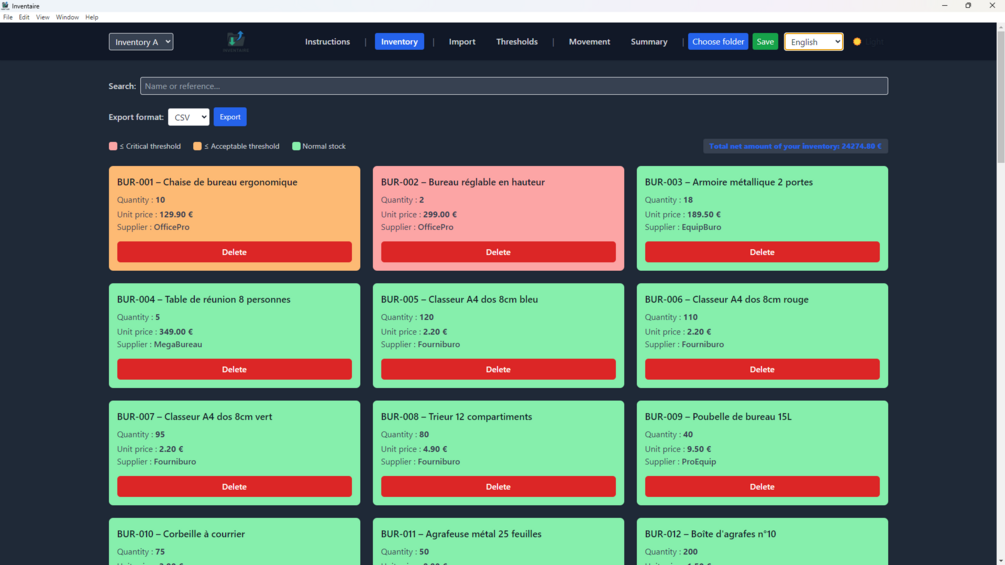Click the BUR-009 Poubelle de bureau title
Screen dimensions: 1005x565
(x=718, y=416)
